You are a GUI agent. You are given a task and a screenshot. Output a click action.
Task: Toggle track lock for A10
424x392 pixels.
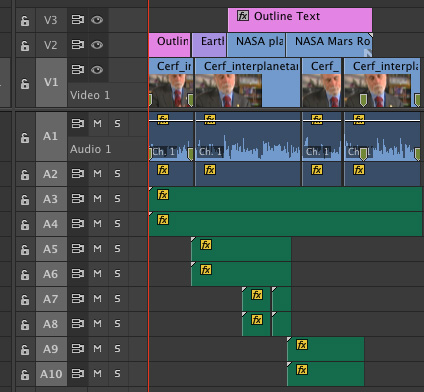(x=25, y=374)
